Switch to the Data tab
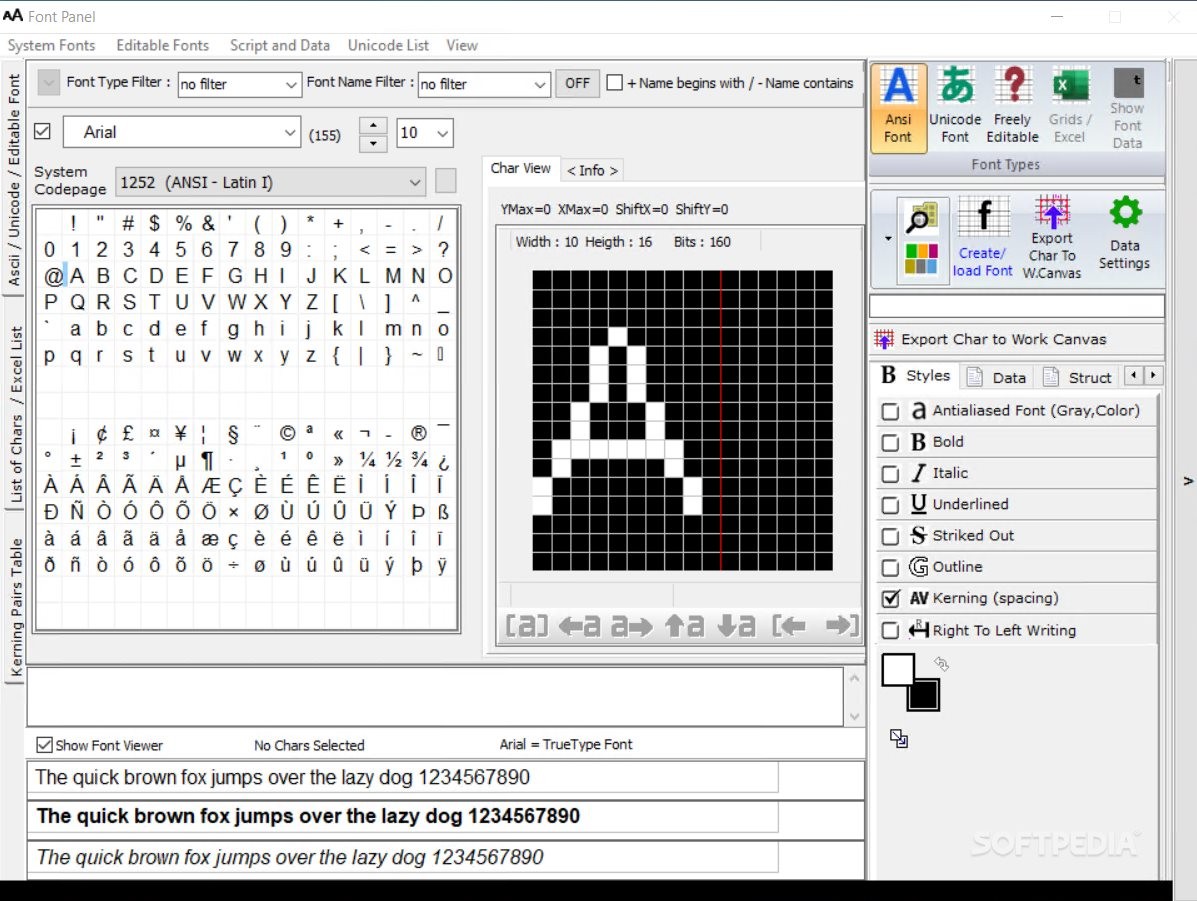The image size is (1197, 901). pyautogui.click(x=997, y=377)
